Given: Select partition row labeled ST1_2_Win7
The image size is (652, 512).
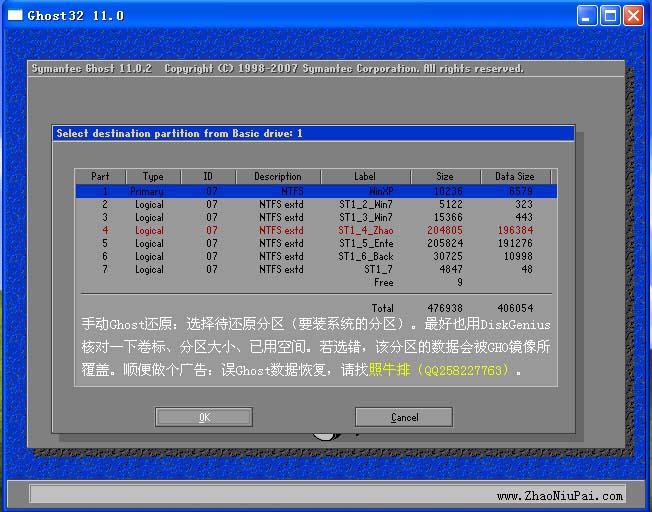Looking at the screenshot, I should 316,204.
